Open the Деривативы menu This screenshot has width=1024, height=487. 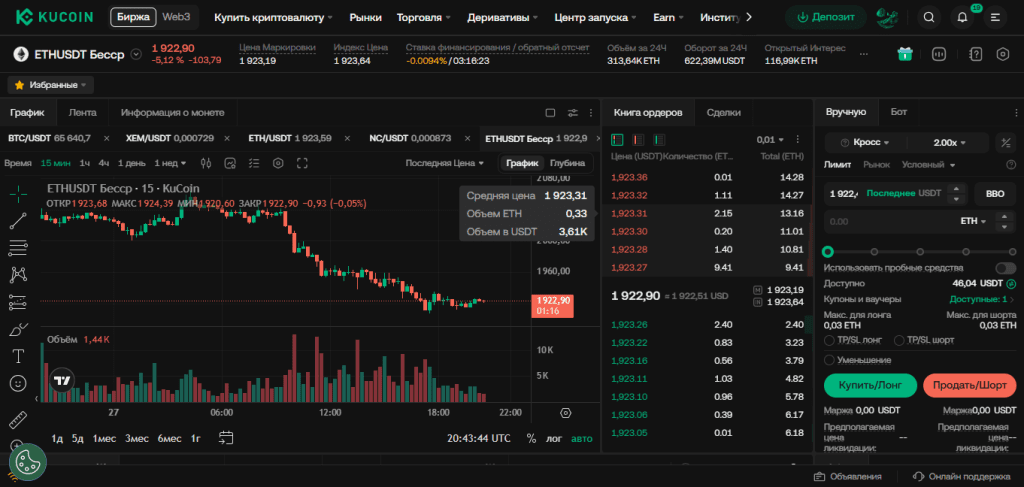coord(503,18)
